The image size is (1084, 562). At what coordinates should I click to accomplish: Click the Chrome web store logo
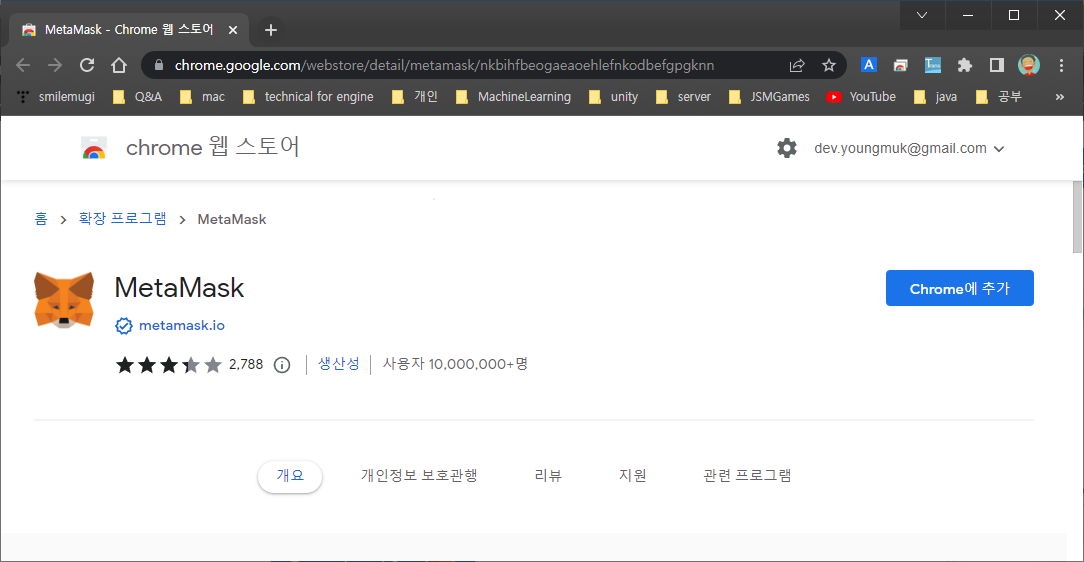coord(94,148)
